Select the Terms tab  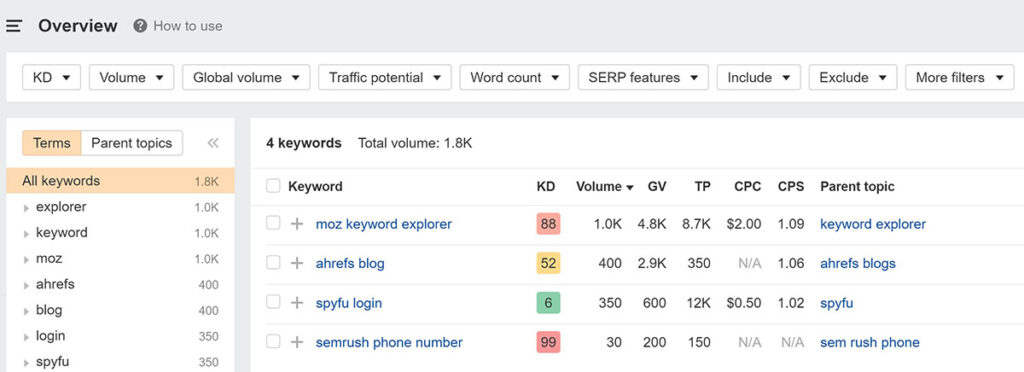(52, 143)
